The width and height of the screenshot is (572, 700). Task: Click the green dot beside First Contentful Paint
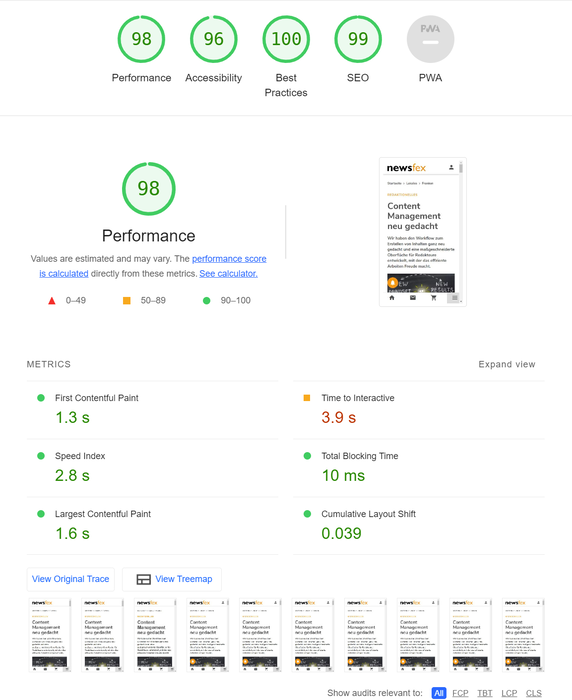pyautogui.click(x=41, y=398)
